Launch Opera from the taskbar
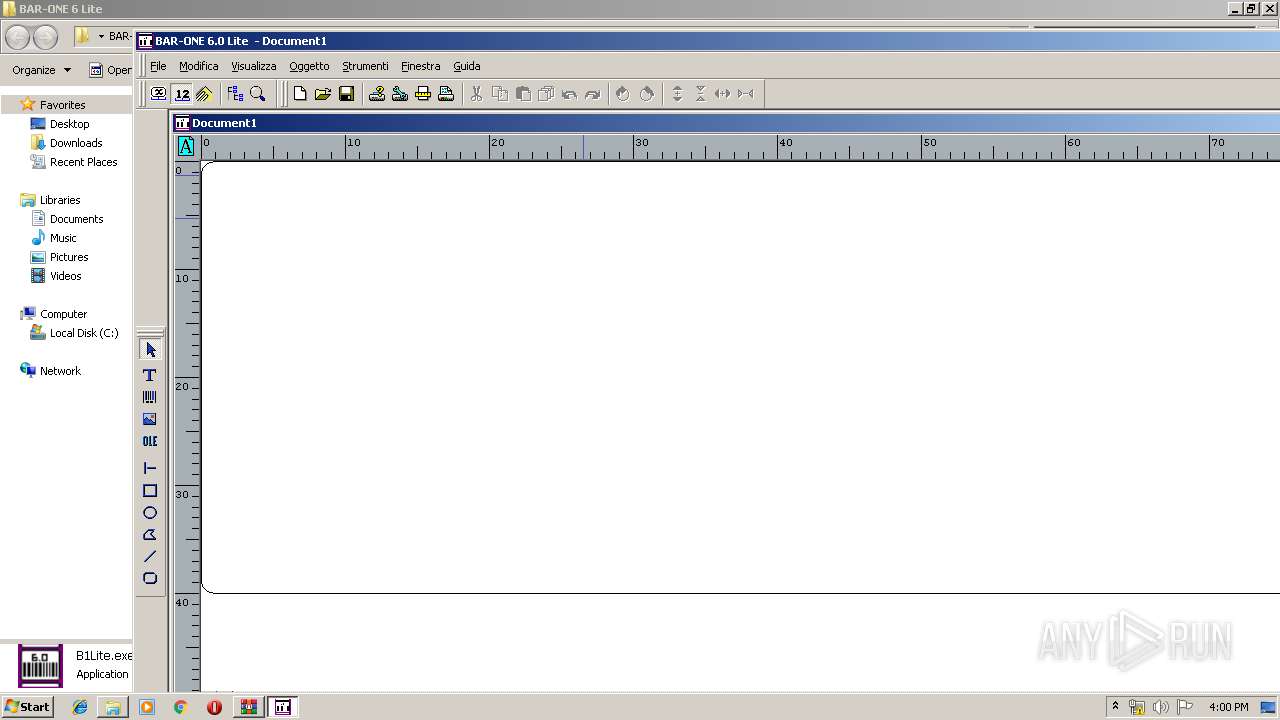 pyautogui.click(x=214, y=707)
